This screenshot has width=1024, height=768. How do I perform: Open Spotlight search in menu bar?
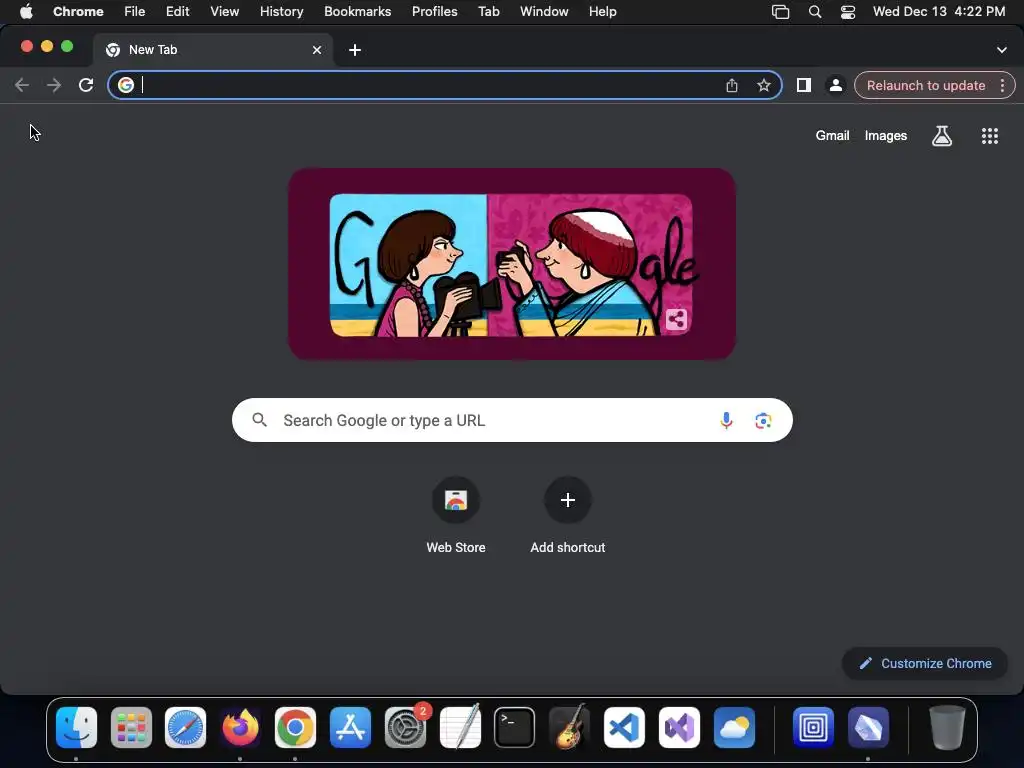click(x=815, y=12)
